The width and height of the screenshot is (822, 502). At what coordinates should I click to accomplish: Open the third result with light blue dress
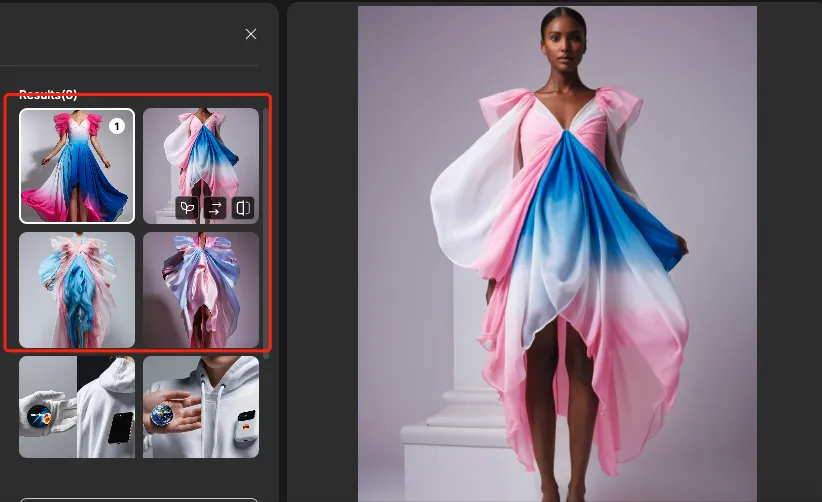point(76,290)
